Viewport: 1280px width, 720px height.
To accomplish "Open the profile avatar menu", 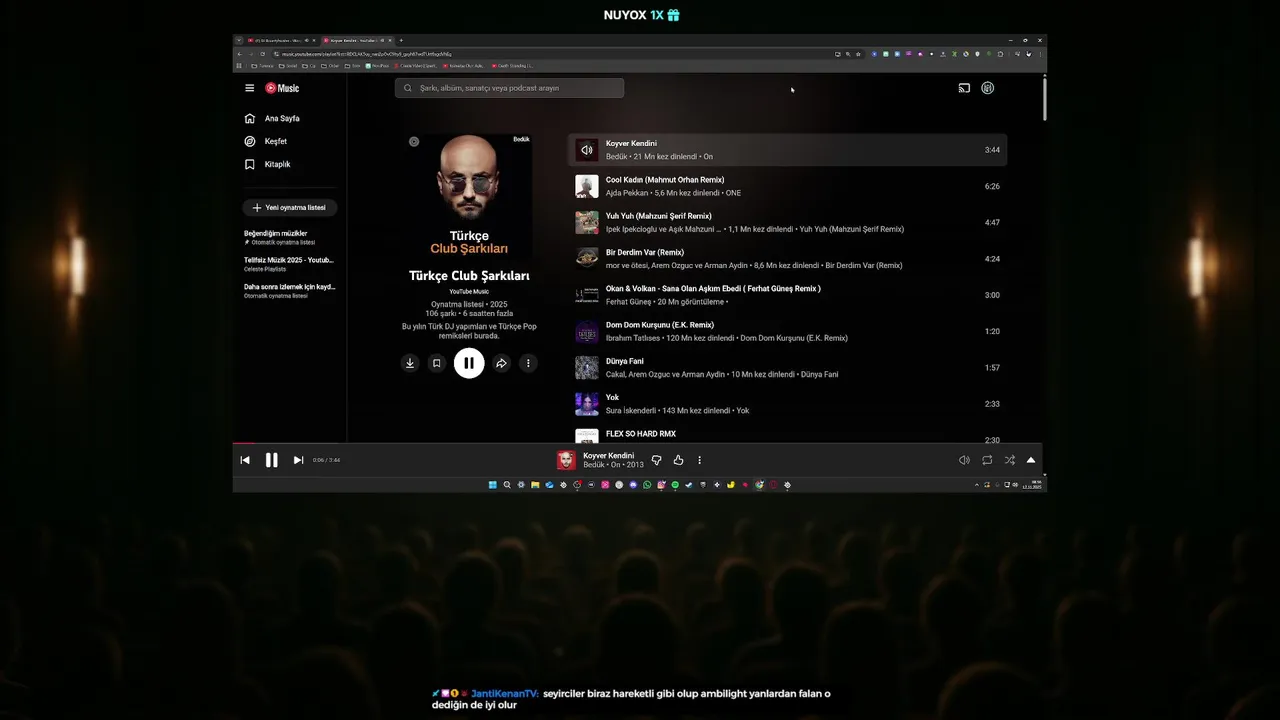I will point(988,88).
